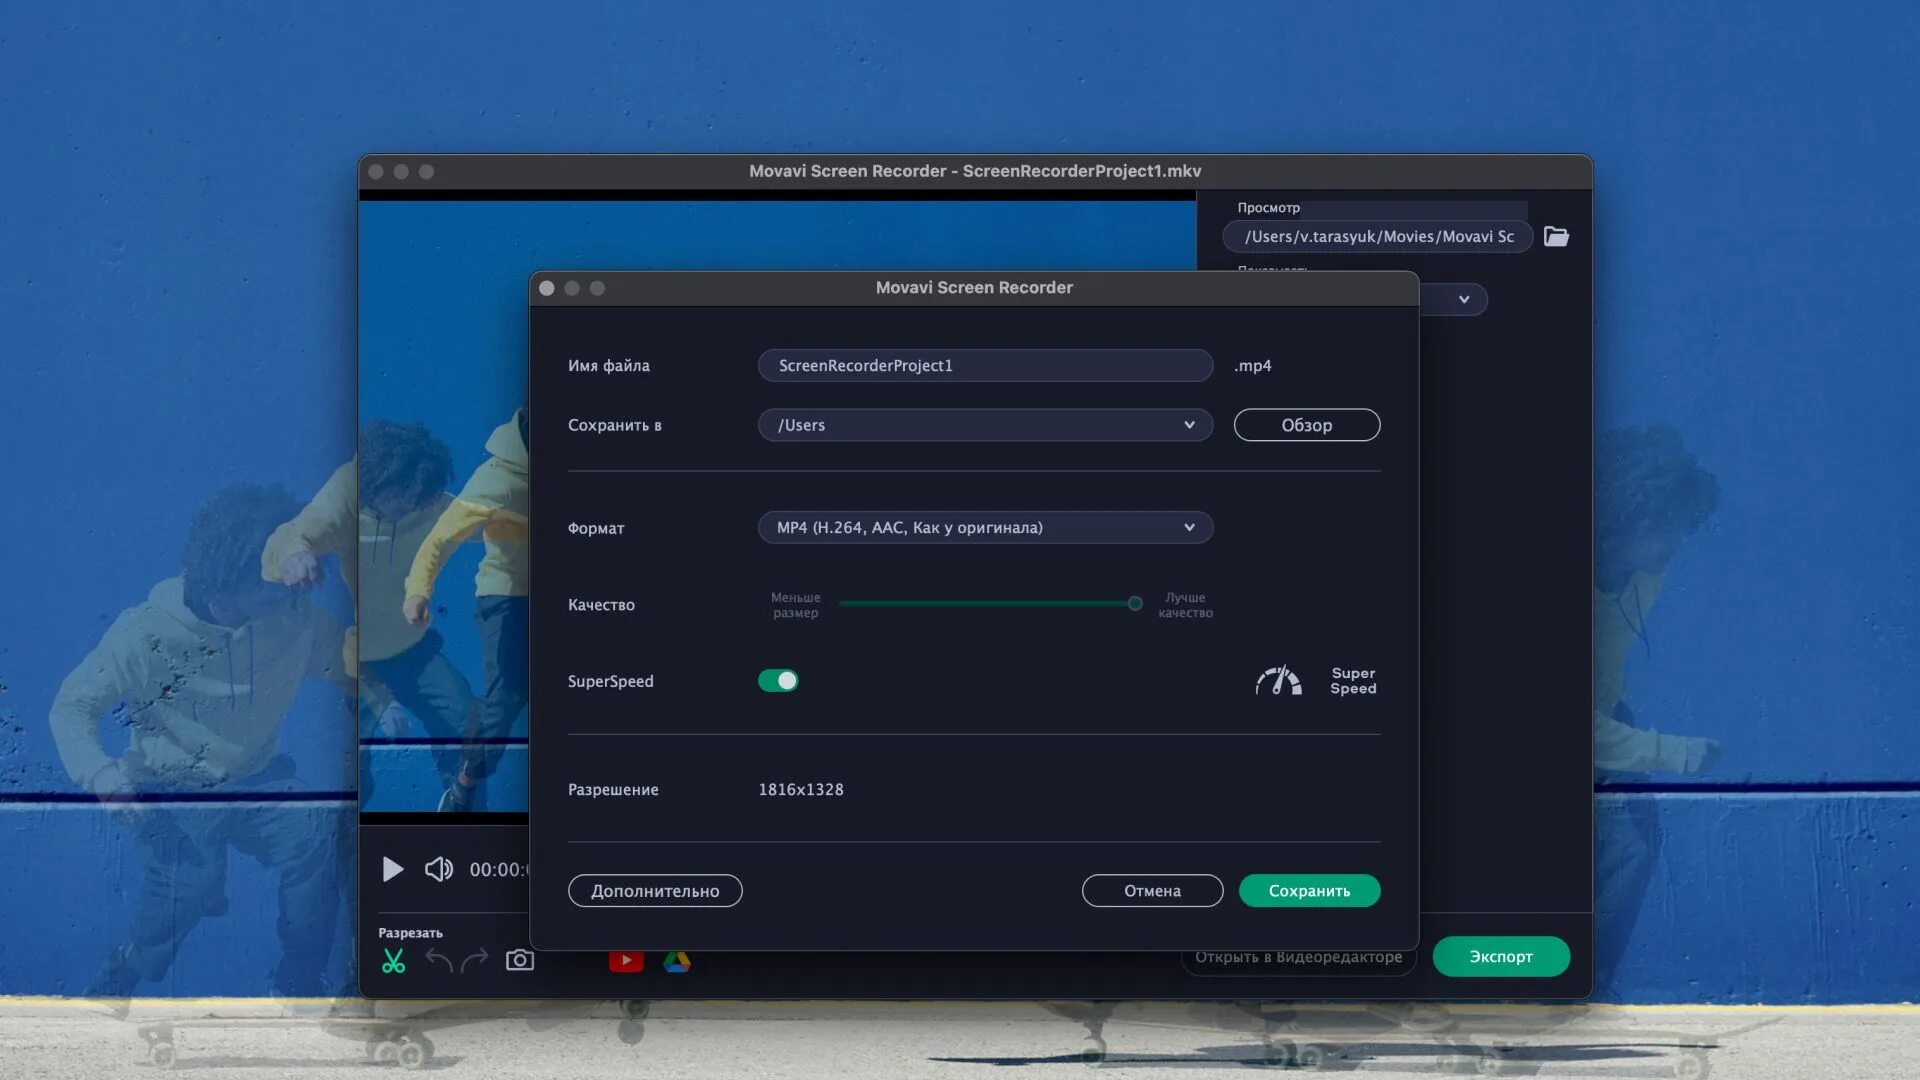Click the Обзор browse button
Screen dimensions: 1920x1080
(x=1306, y=425)
